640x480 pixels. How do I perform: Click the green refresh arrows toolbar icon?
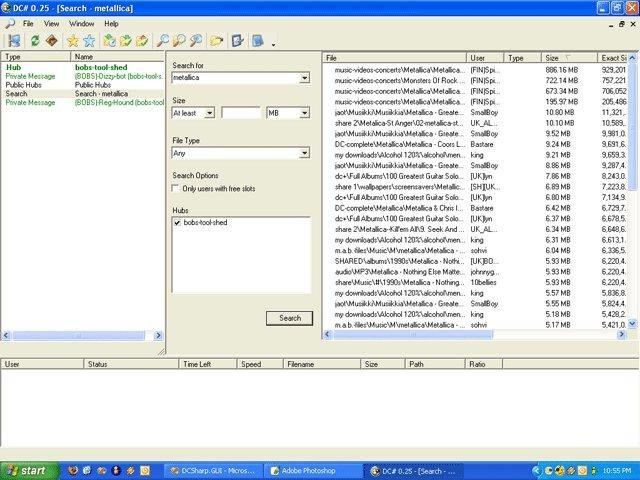click(x=35, y=40)
